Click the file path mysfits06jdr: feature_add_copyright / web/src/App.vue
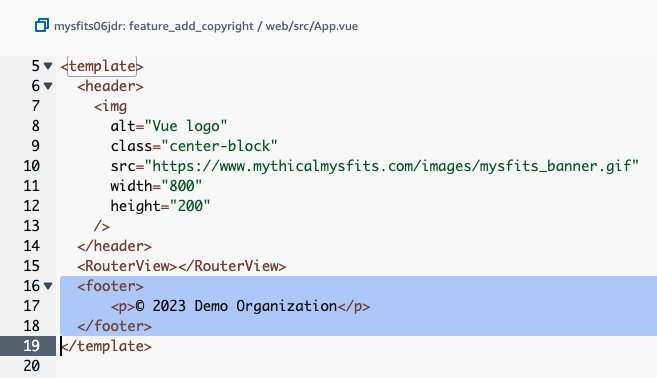Screen dimensions: 657x378 [x=206, y=26]
